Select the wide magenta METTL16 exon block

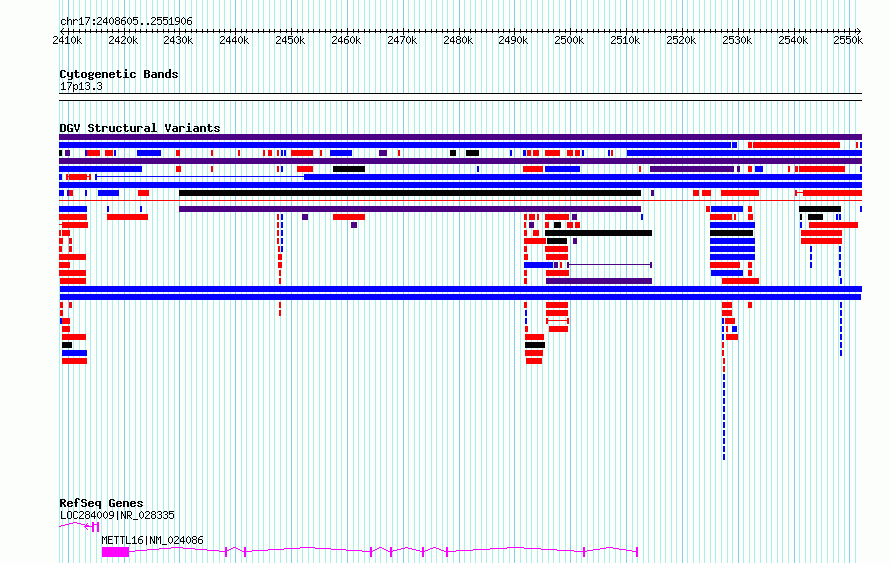tap(115, 552)
